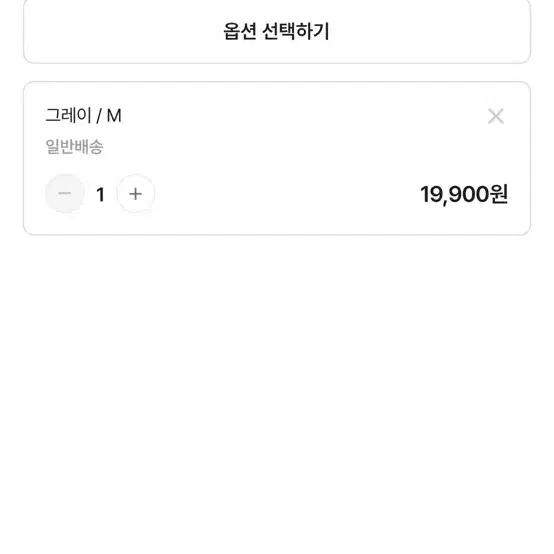
Task: Expand option choices via 옵션 선택하기
Action: coord(277,31)
